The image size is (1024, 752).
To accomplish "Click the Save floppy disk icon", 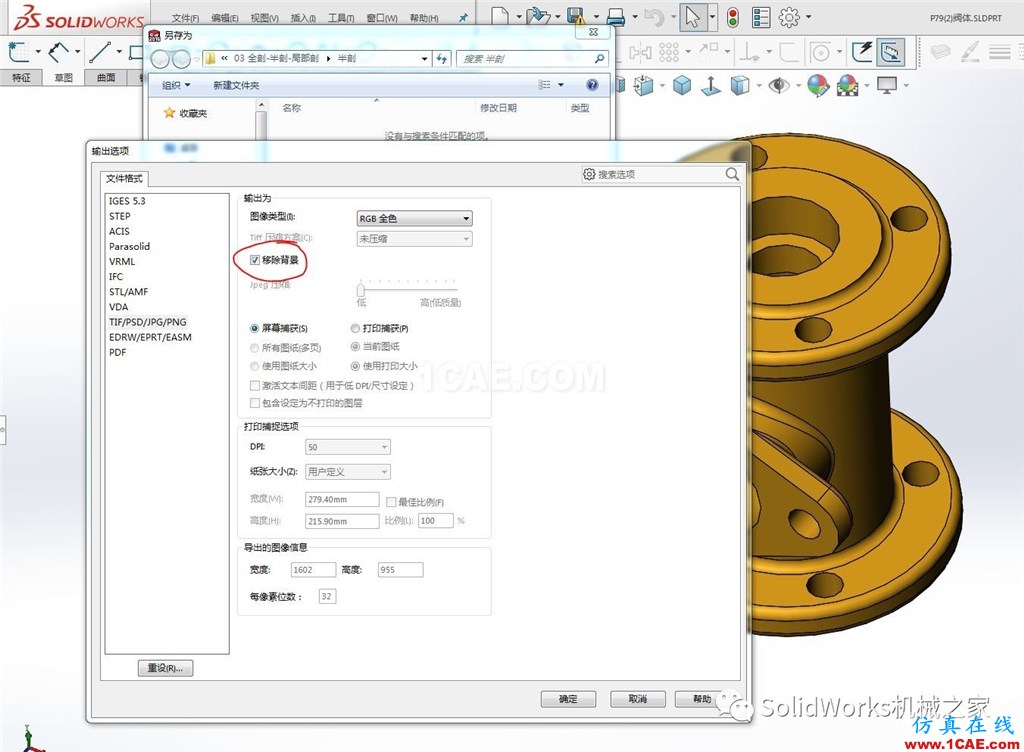I will 576,16.
